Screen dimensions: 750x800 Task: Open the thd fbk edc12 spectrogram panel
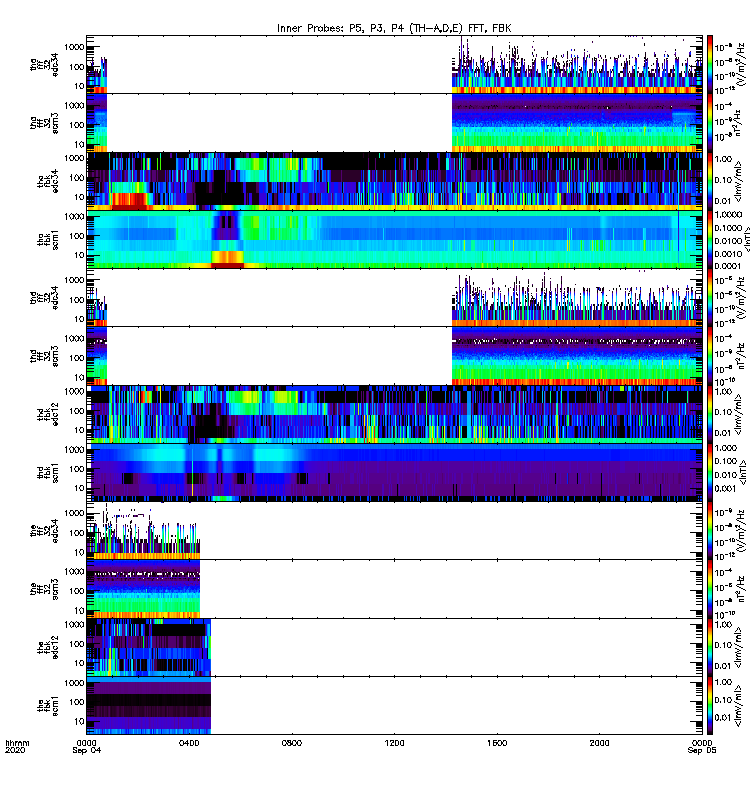point(394,414)
